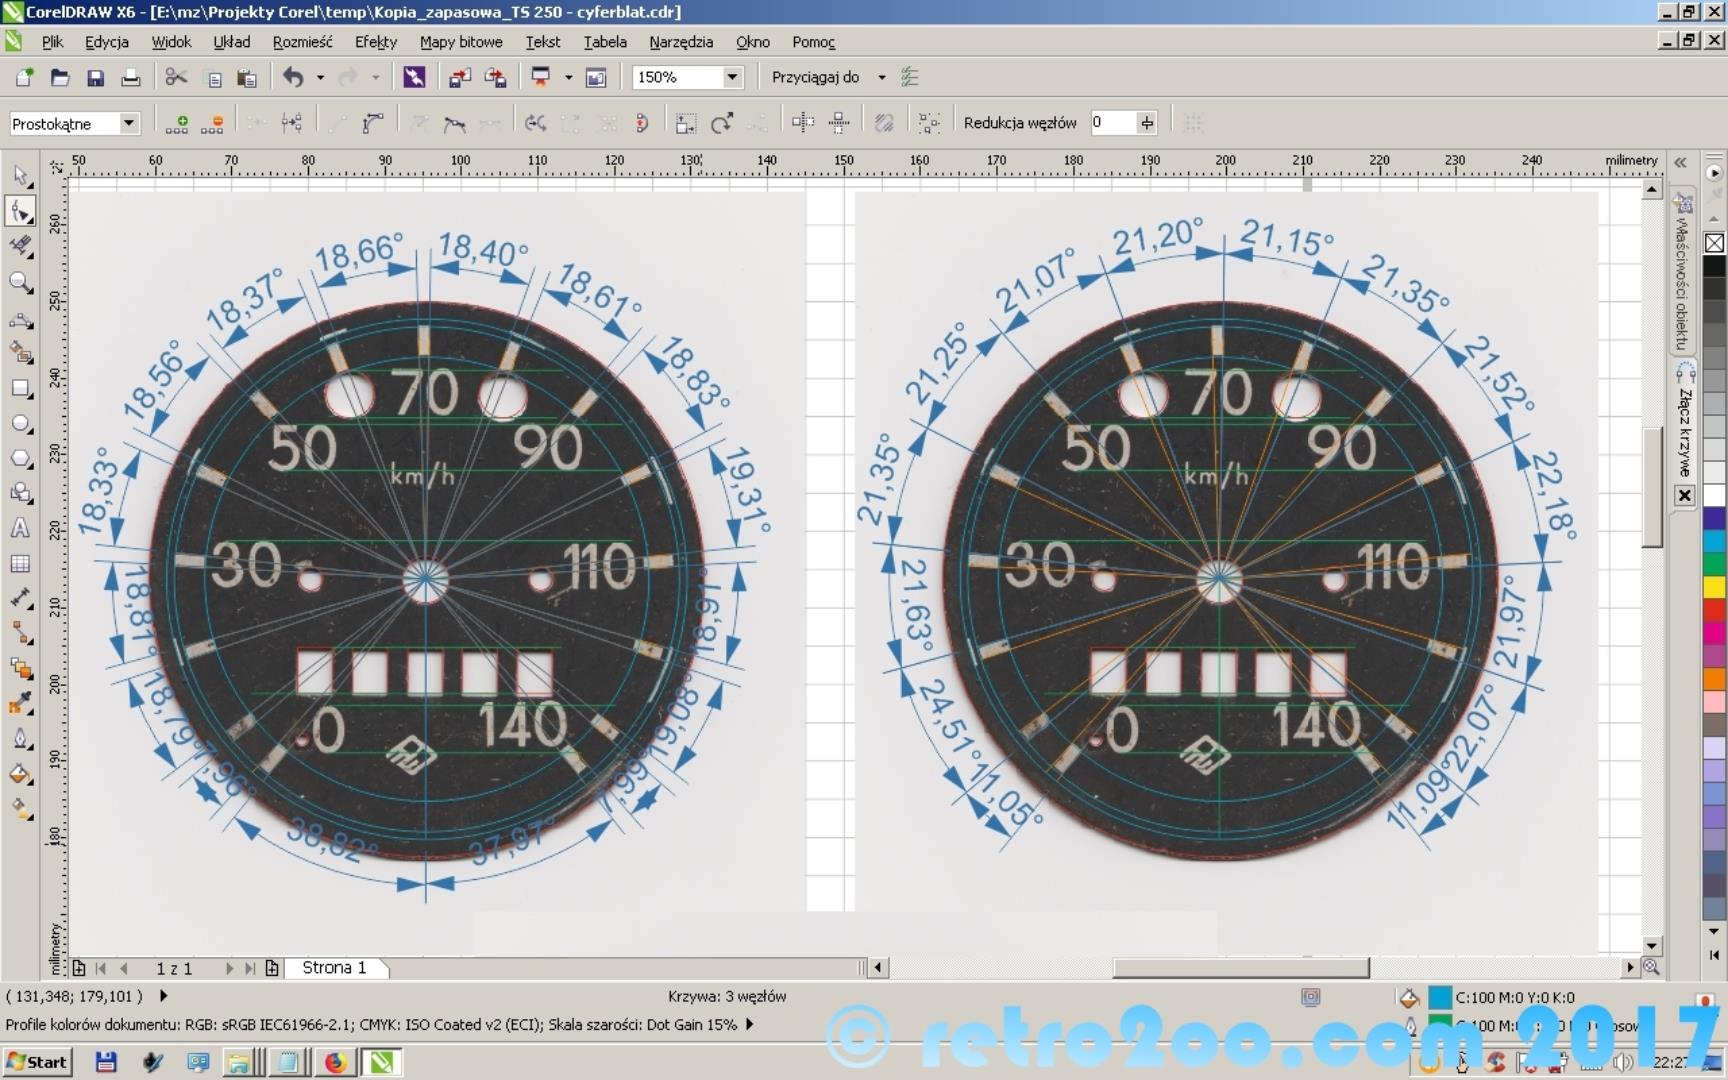The image size is (1728, 1080).
Task: Select the Rectangle tool
Action: pyautogui.click(x=20, y=388)
